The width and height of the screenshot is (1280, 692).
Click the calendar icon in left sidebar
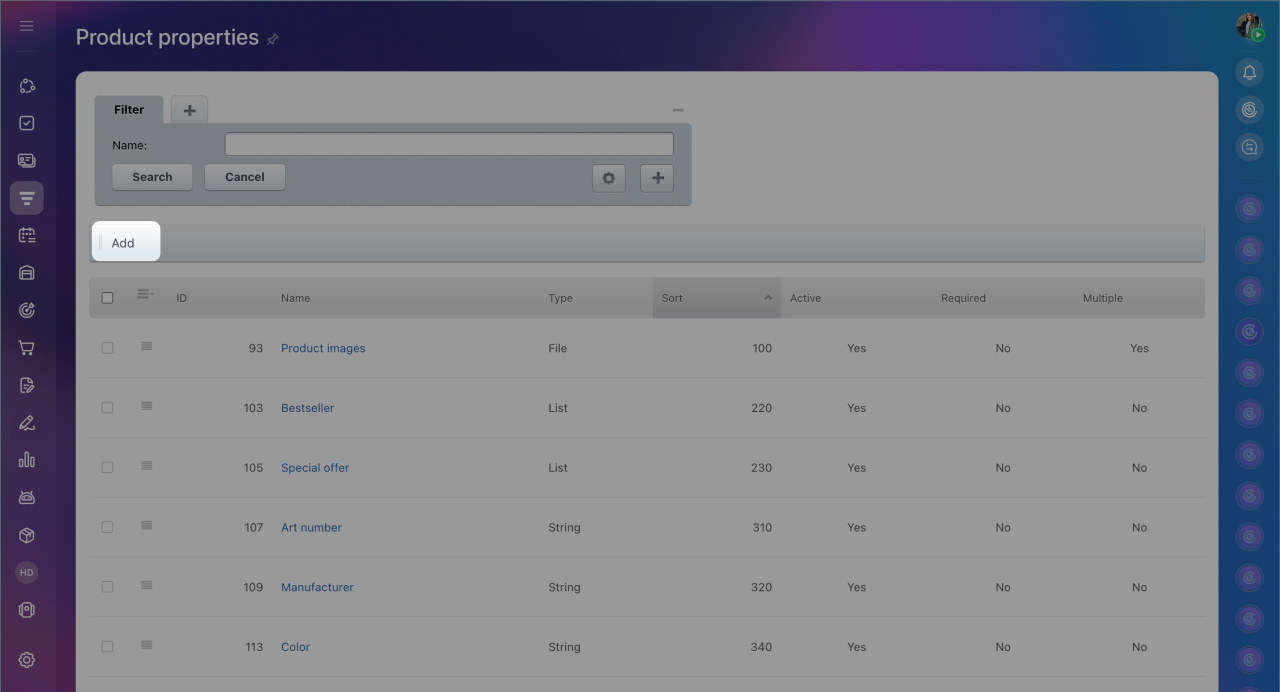click(27, 235)
